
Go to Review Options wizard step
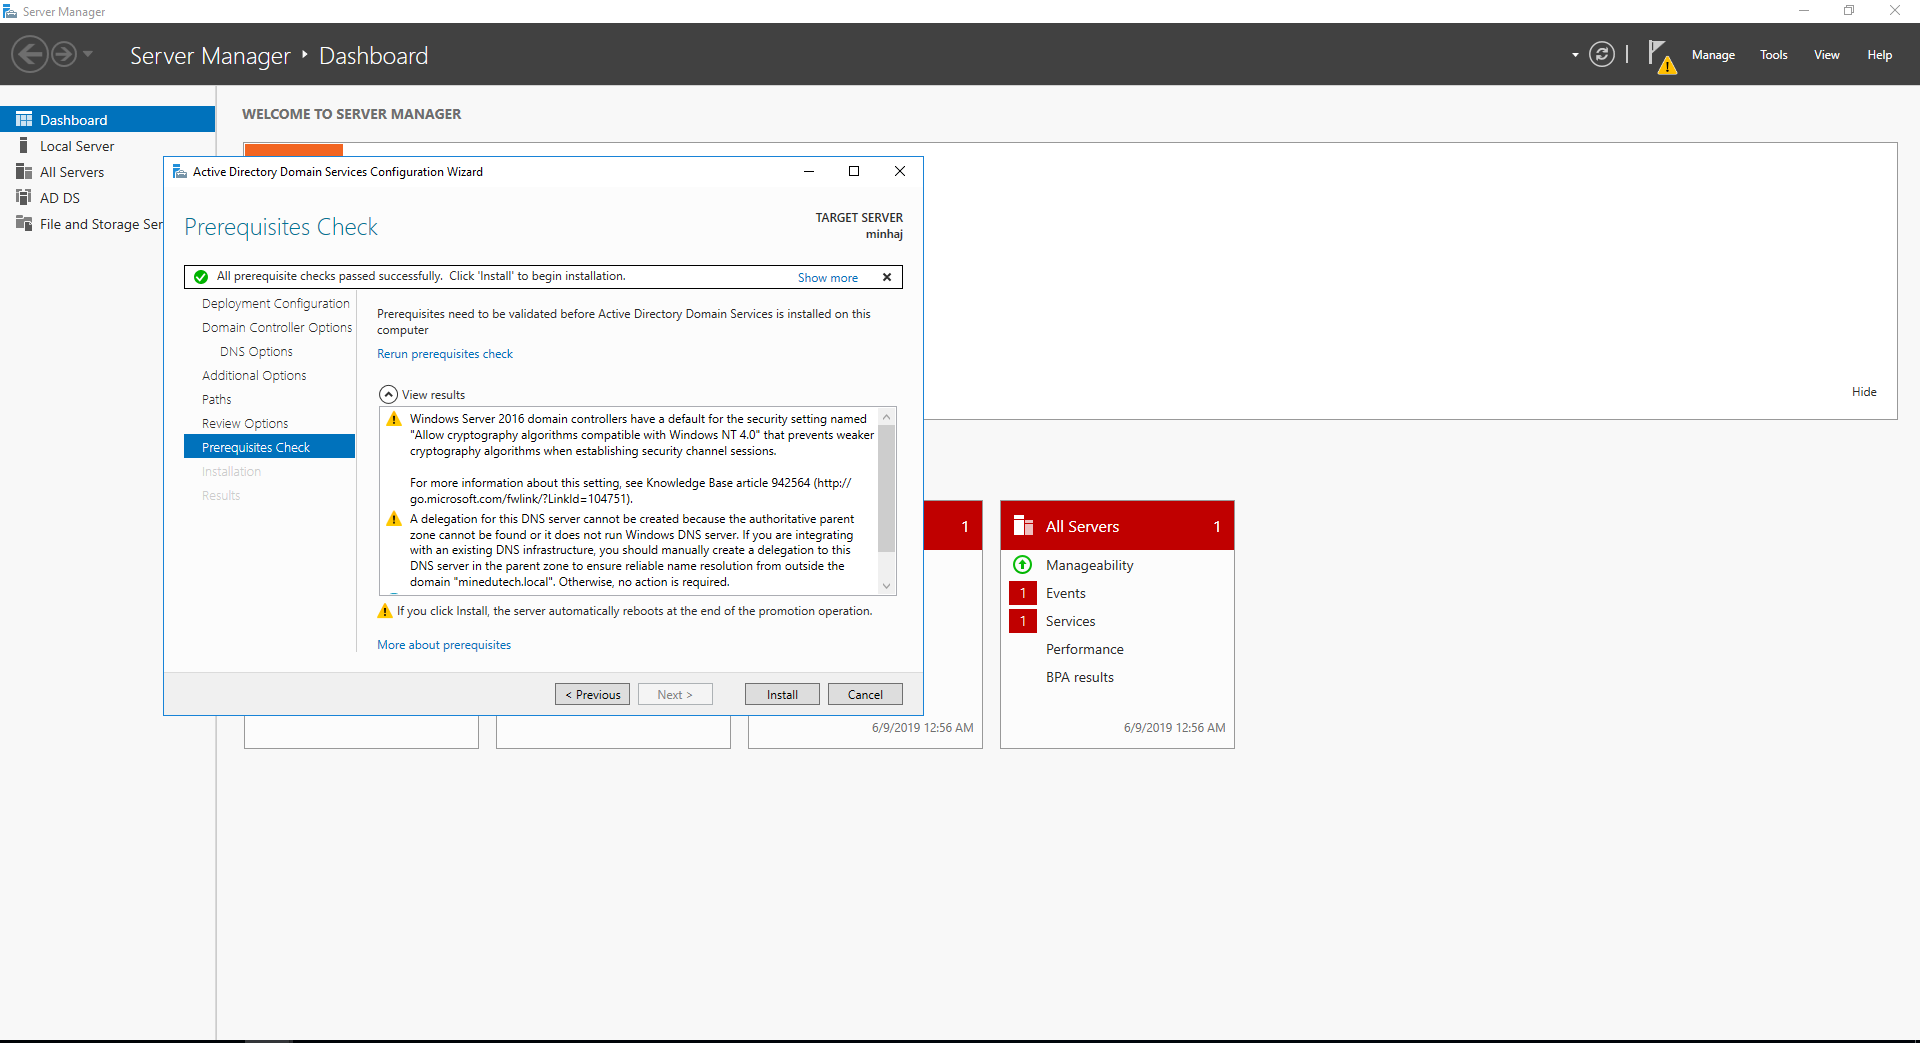coord(245,424)
